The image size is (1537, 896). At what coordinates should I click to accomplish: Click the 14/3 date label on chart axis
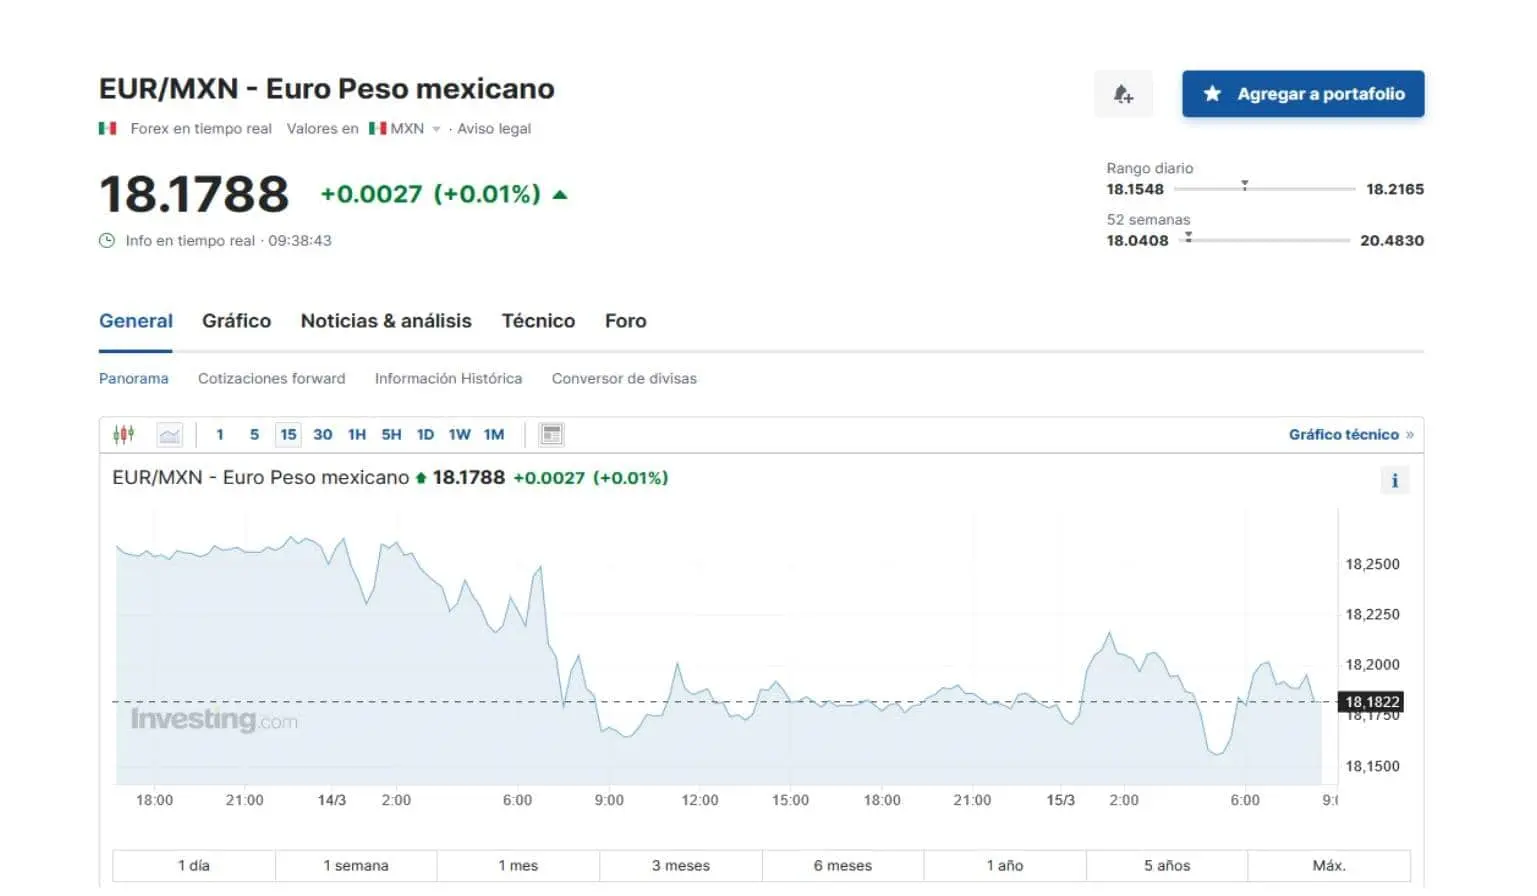tap(332, 801)
